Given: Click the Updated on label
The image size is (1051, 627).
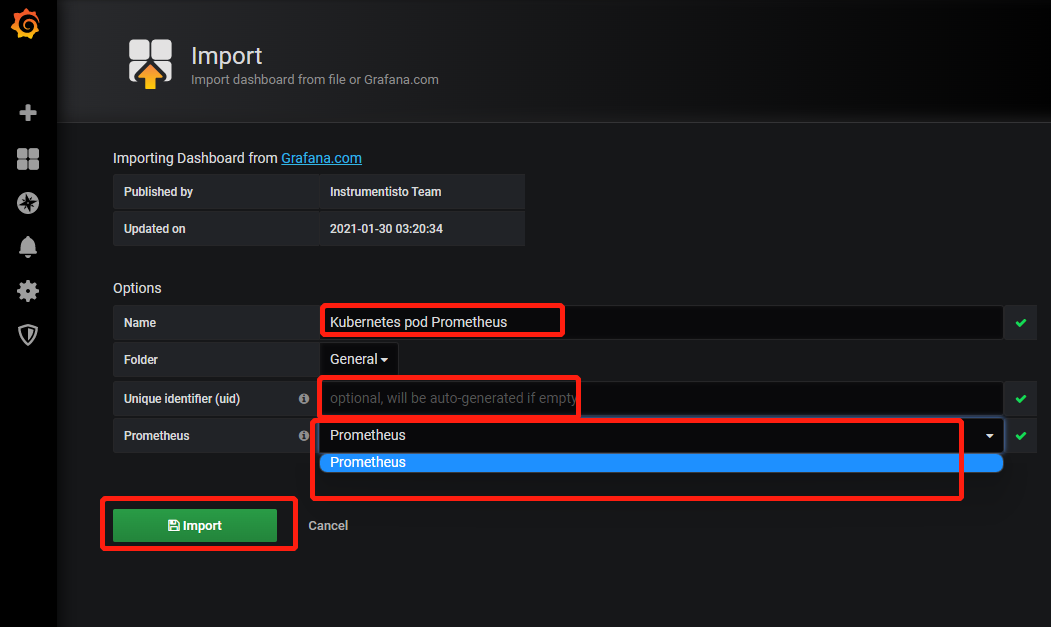Looking at the screenshot, I should click(154, 229).
